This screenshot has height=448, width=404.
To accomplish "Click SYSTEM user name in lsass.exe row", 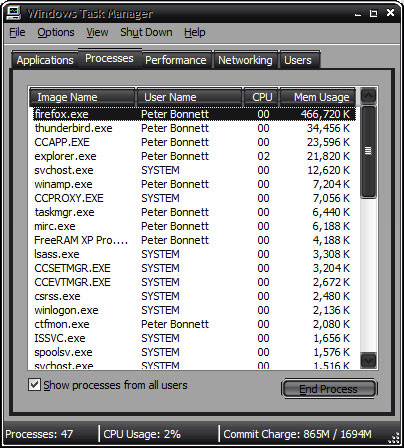I will pos(160,254).
